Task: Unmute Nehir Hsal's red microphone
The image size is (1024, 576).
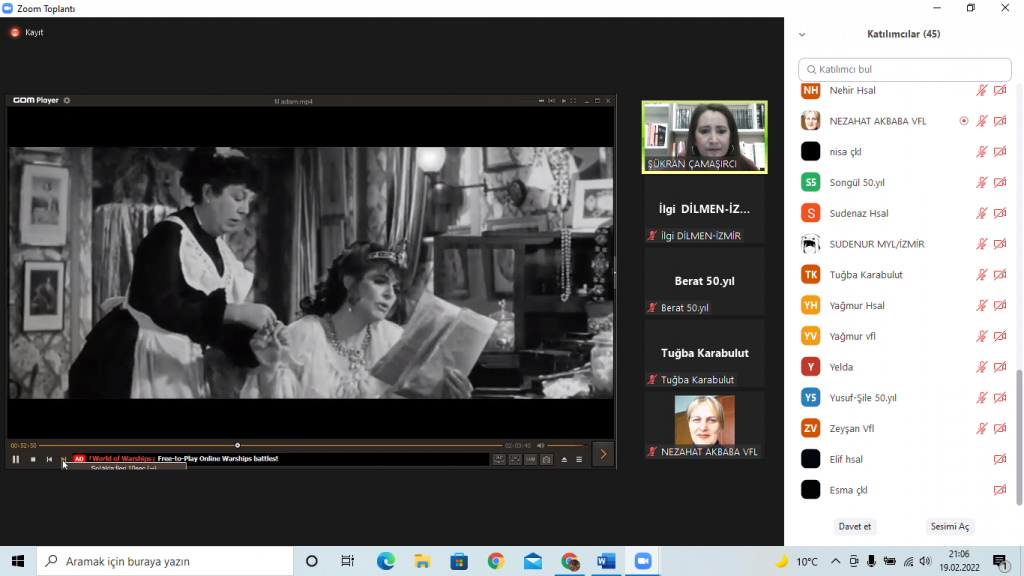Action: click(x=981, y=90)
